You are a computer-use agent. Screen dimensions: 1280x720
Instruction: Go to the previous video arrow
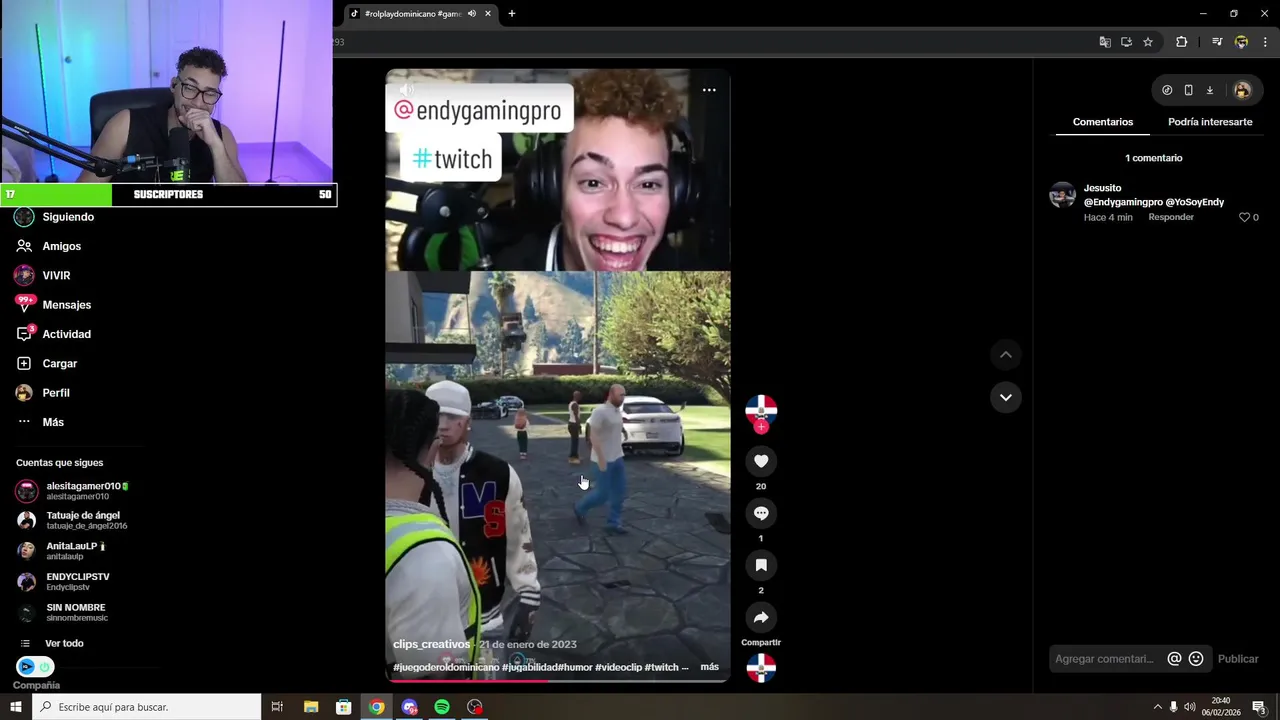[x=1006, y=354]
